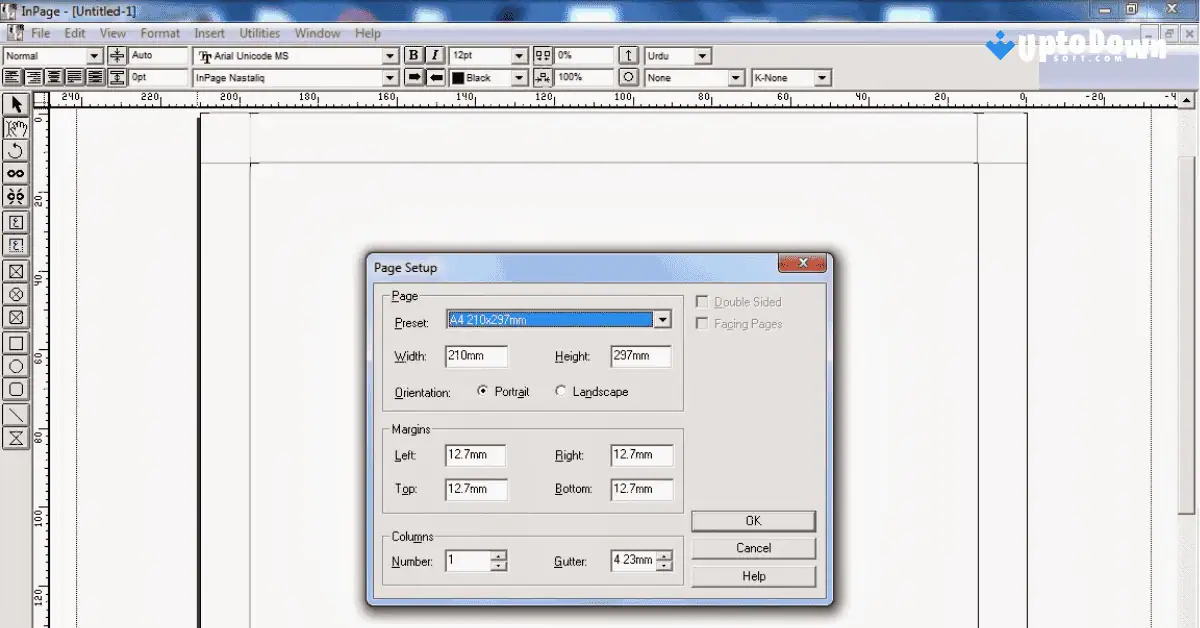Open the Preset paper size dropdown
Viewport: 1200px width, 628px height.
662,319
